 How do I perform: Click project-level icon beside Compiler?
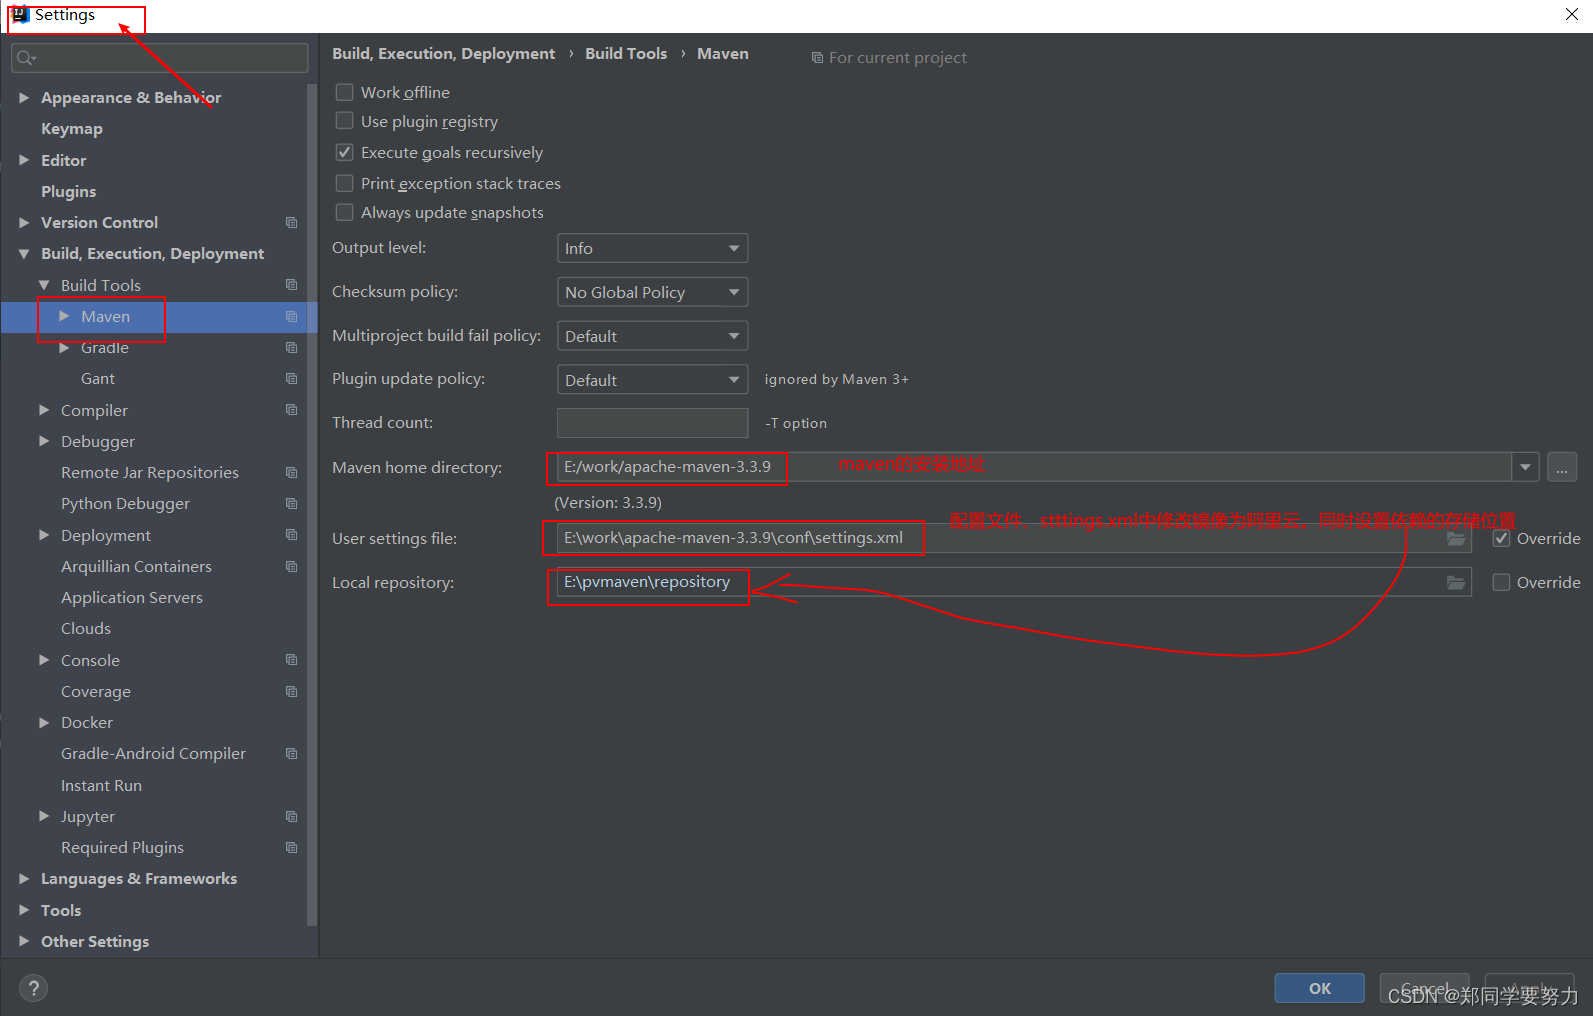[291, 410]
